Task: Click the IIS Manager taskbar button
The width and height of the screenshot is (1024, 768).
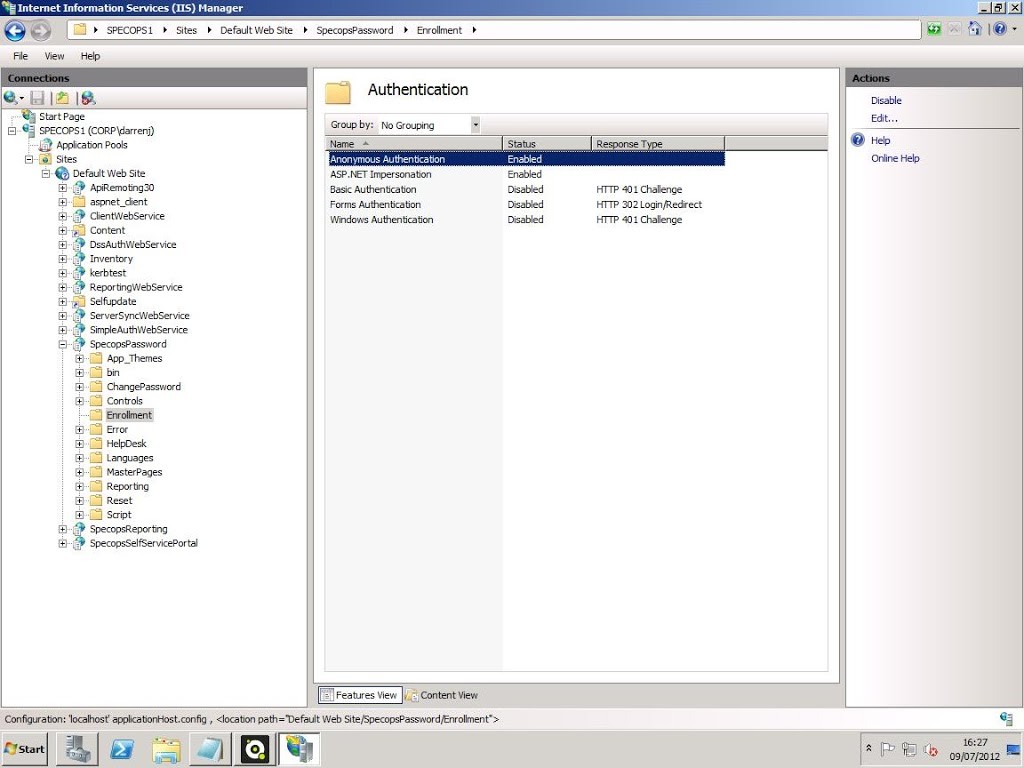Action: pos(300,748)
